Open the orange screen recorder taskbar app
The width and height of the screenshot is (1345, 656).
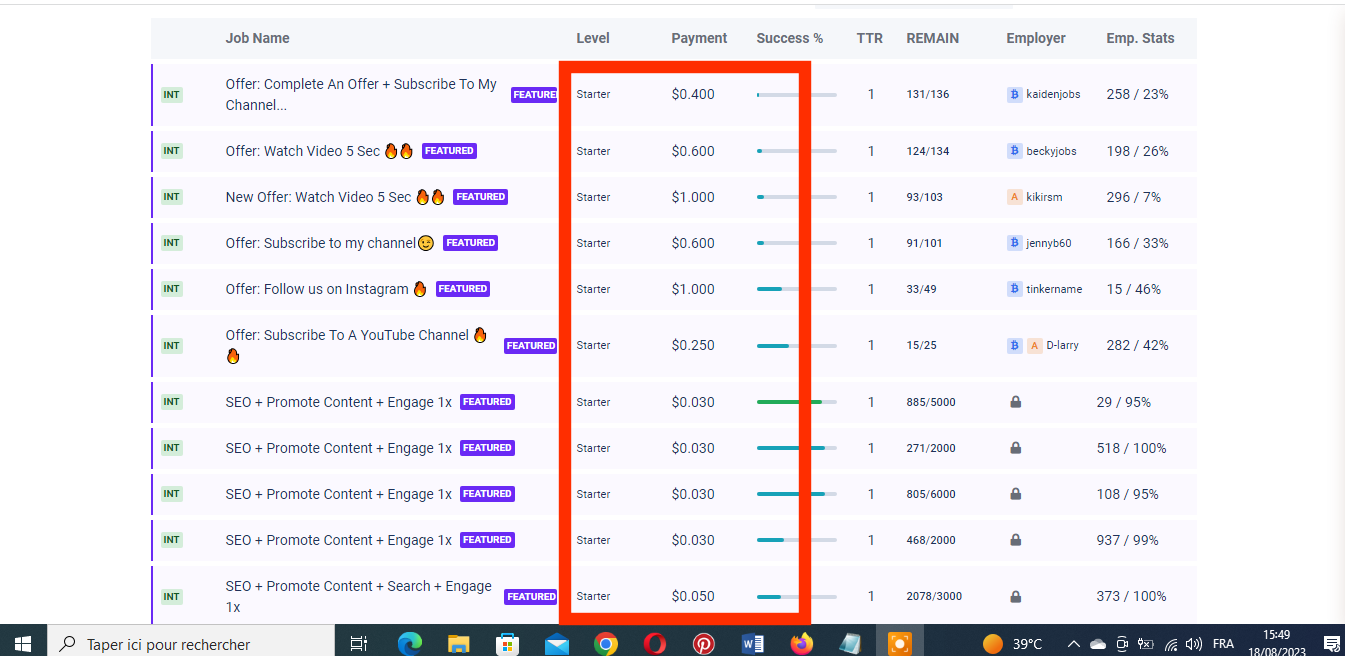tap(899, 643)
